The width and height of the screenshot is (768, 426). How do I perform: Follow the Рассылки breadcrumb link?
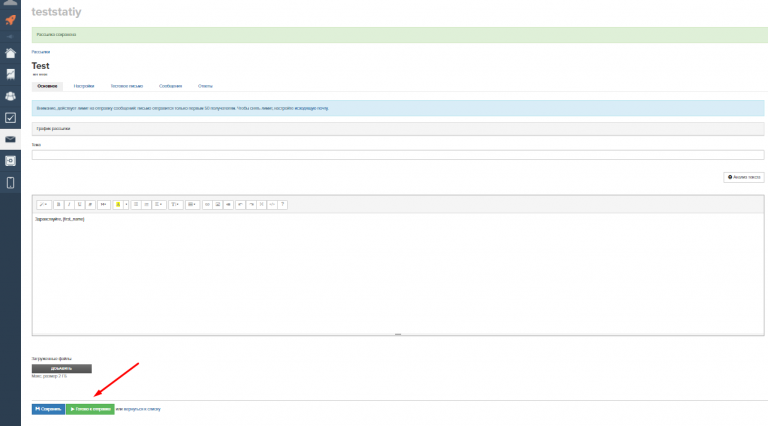pos(40,50)
